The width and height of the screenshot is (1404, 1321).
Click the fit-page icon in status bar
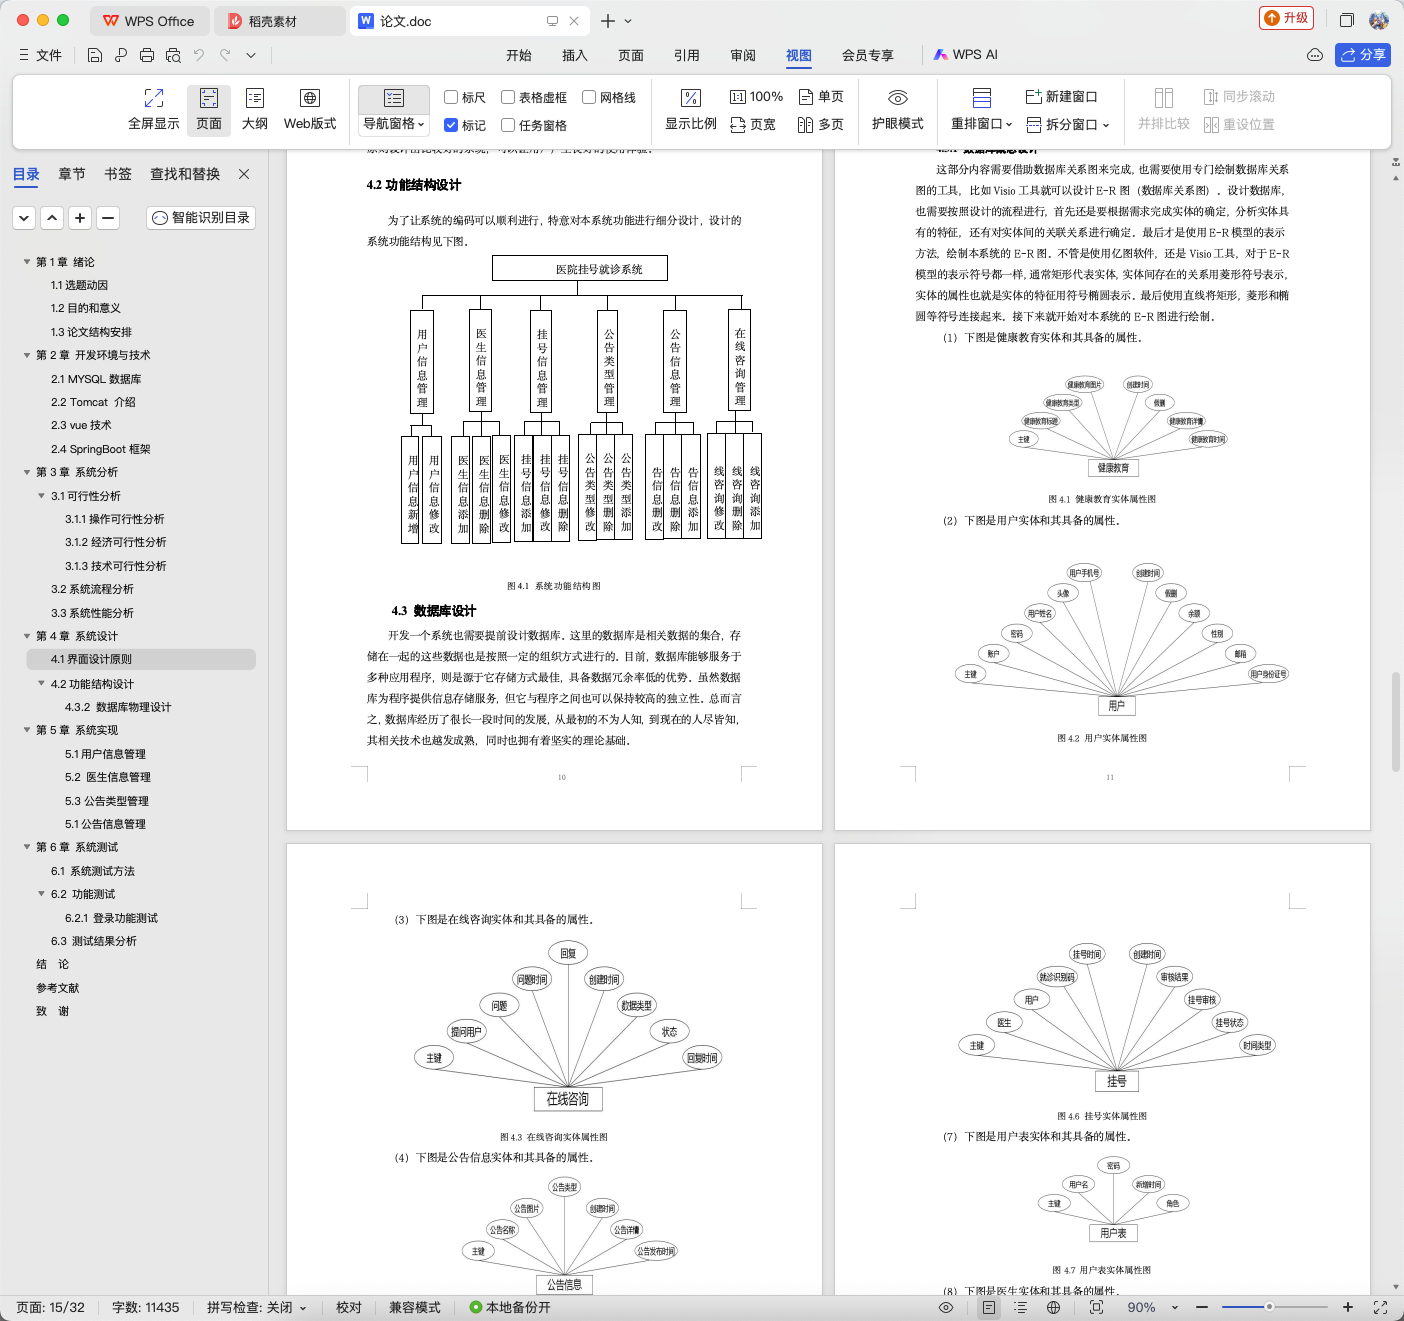point(1096,1307)
